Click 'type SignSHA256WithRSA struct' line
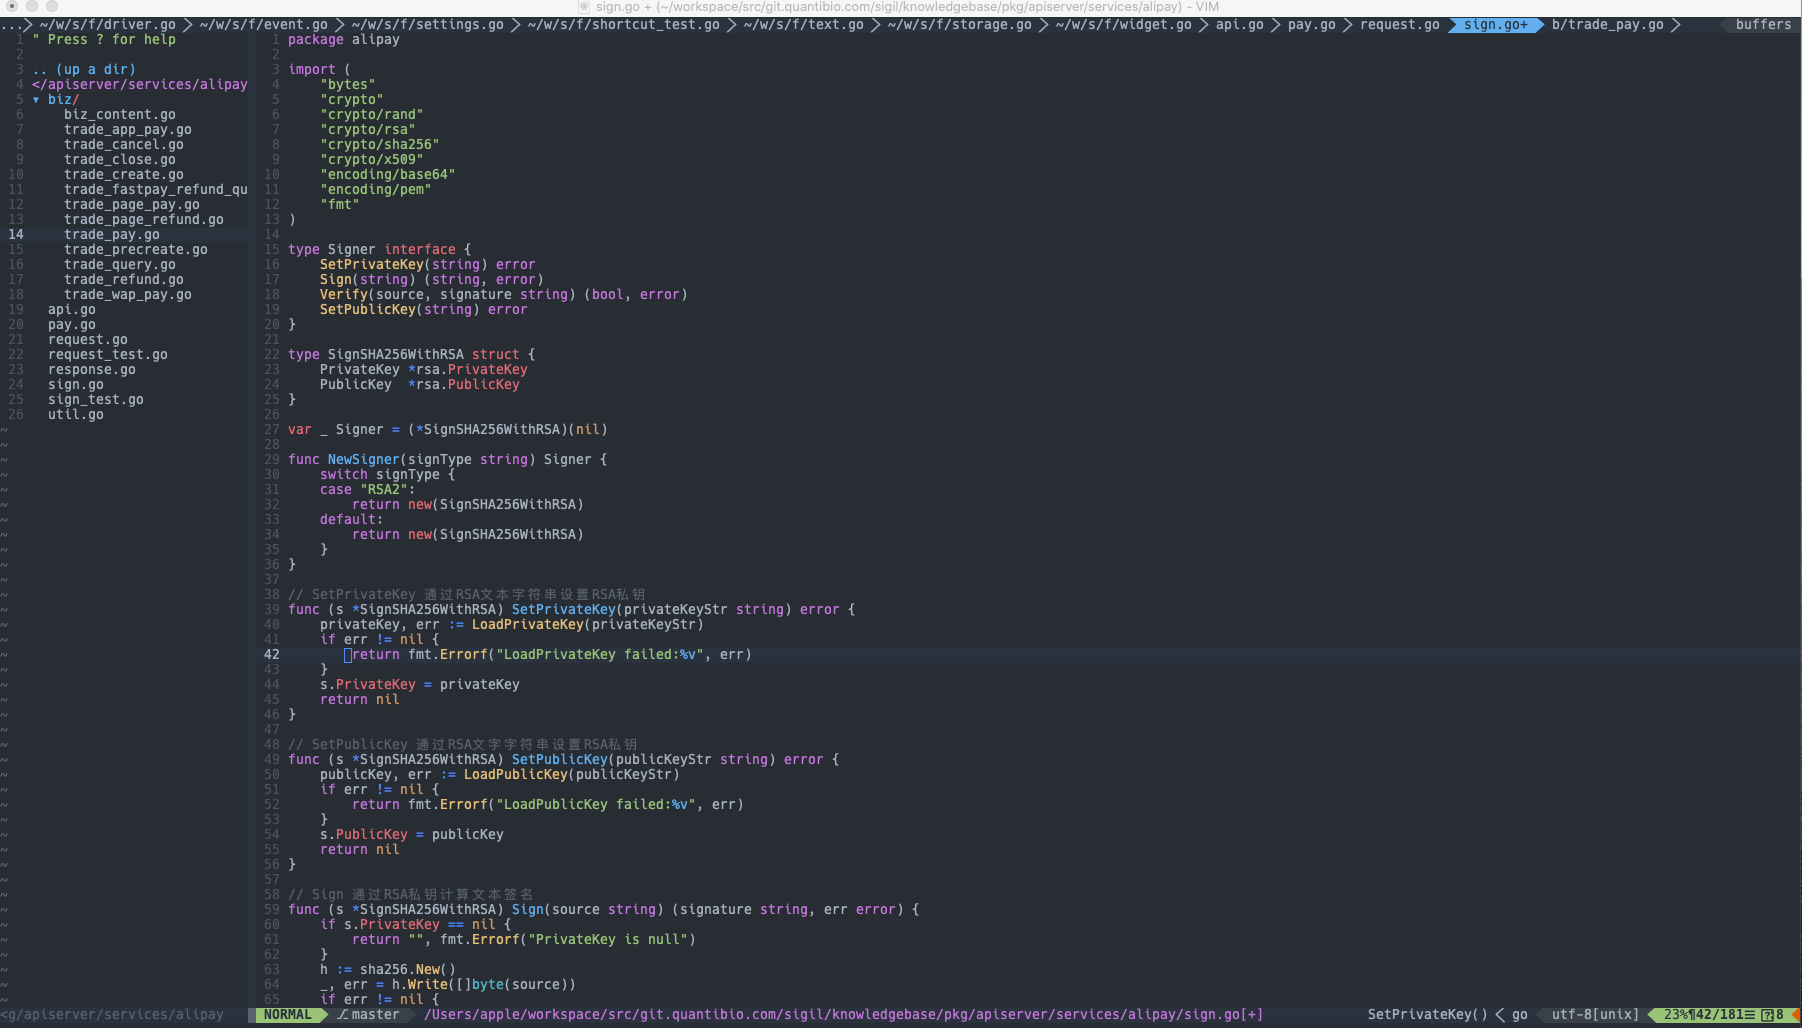 coord(412,354)
